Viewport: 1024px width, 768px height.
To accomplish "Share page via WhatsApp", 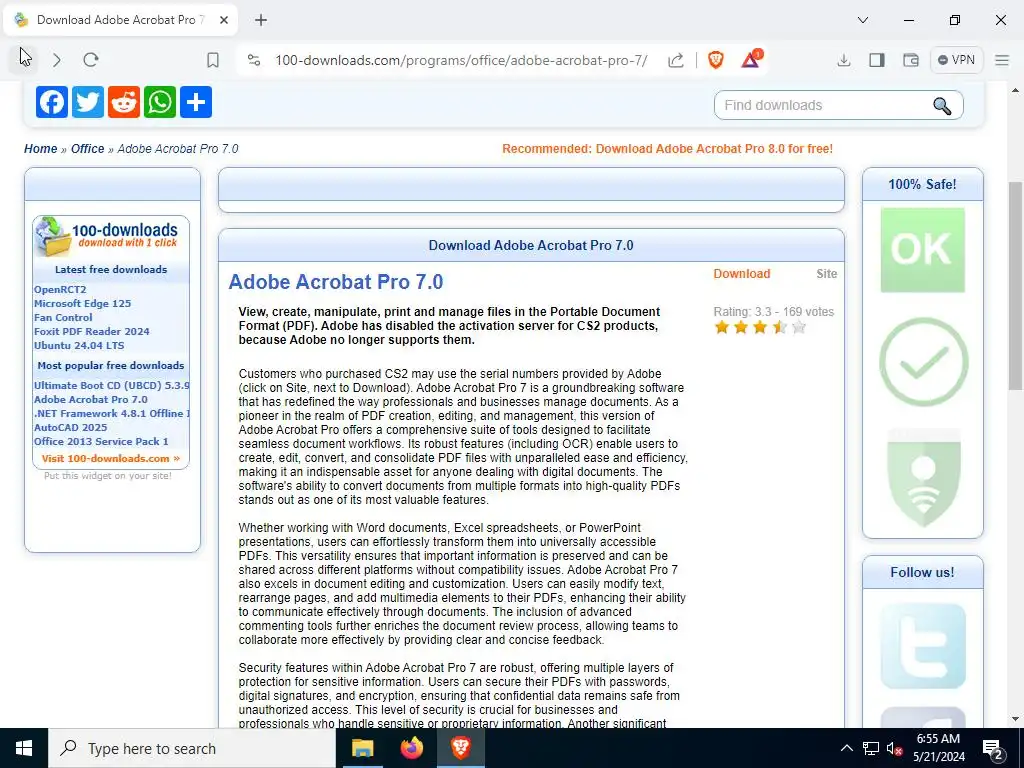I will (x=160, y=102).
